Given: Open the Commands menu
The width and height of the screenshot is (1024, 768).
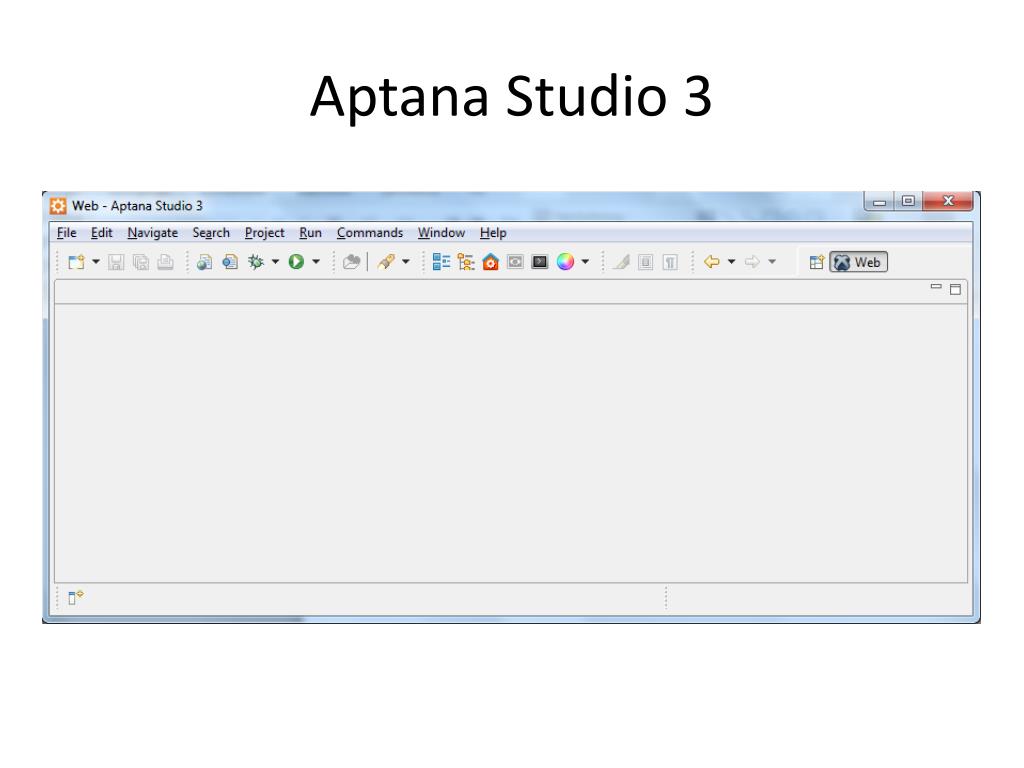Looking at the screenshot, I should tap(370, 232).
